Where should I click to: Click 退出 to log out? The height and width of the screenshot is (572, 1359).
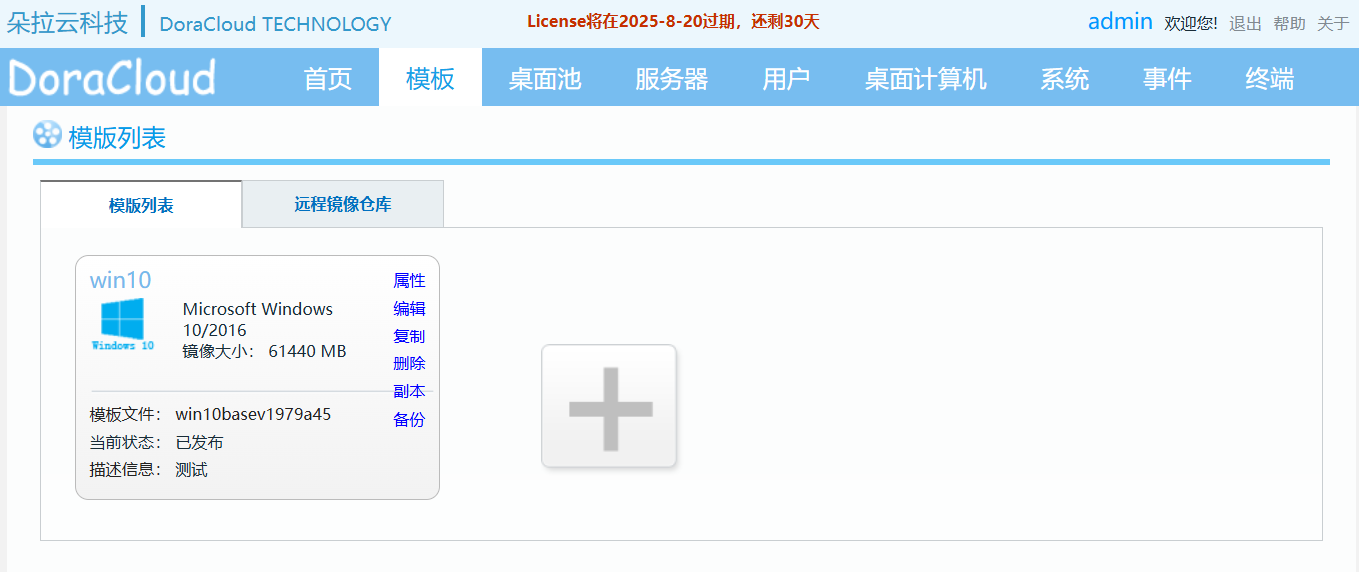coord(1245,24)
